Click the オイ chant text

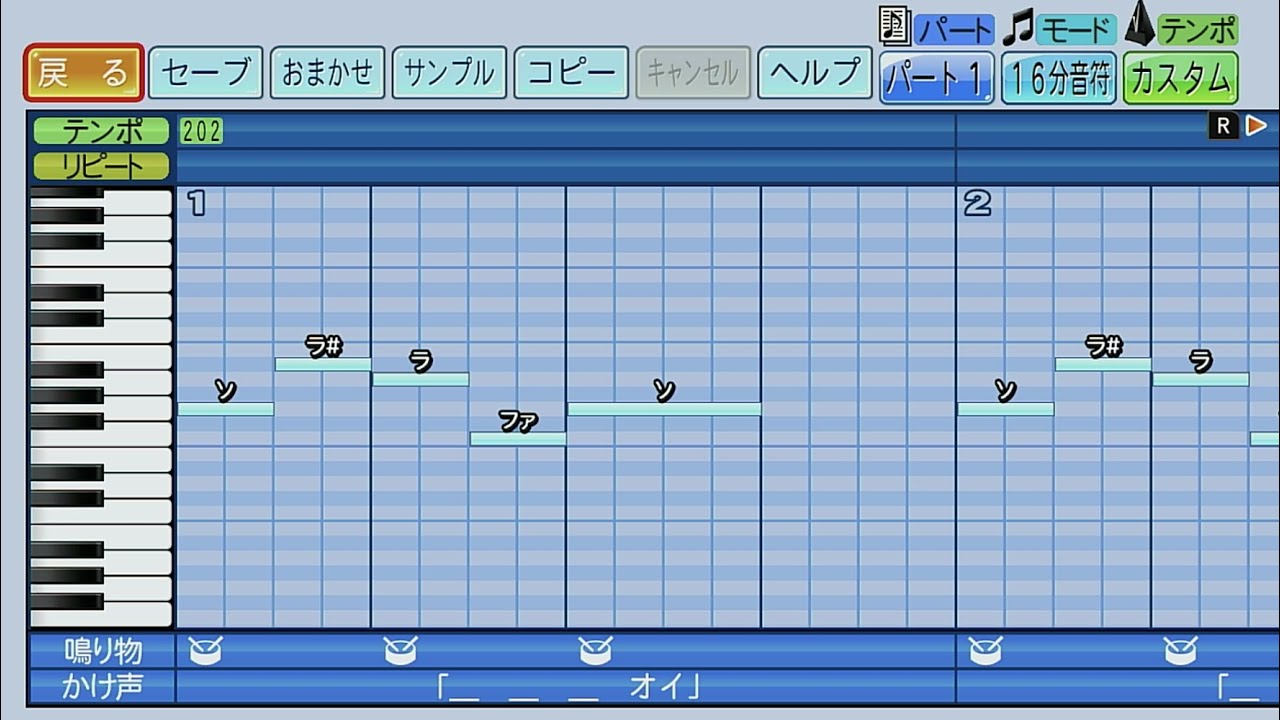[x=657, y=686]
